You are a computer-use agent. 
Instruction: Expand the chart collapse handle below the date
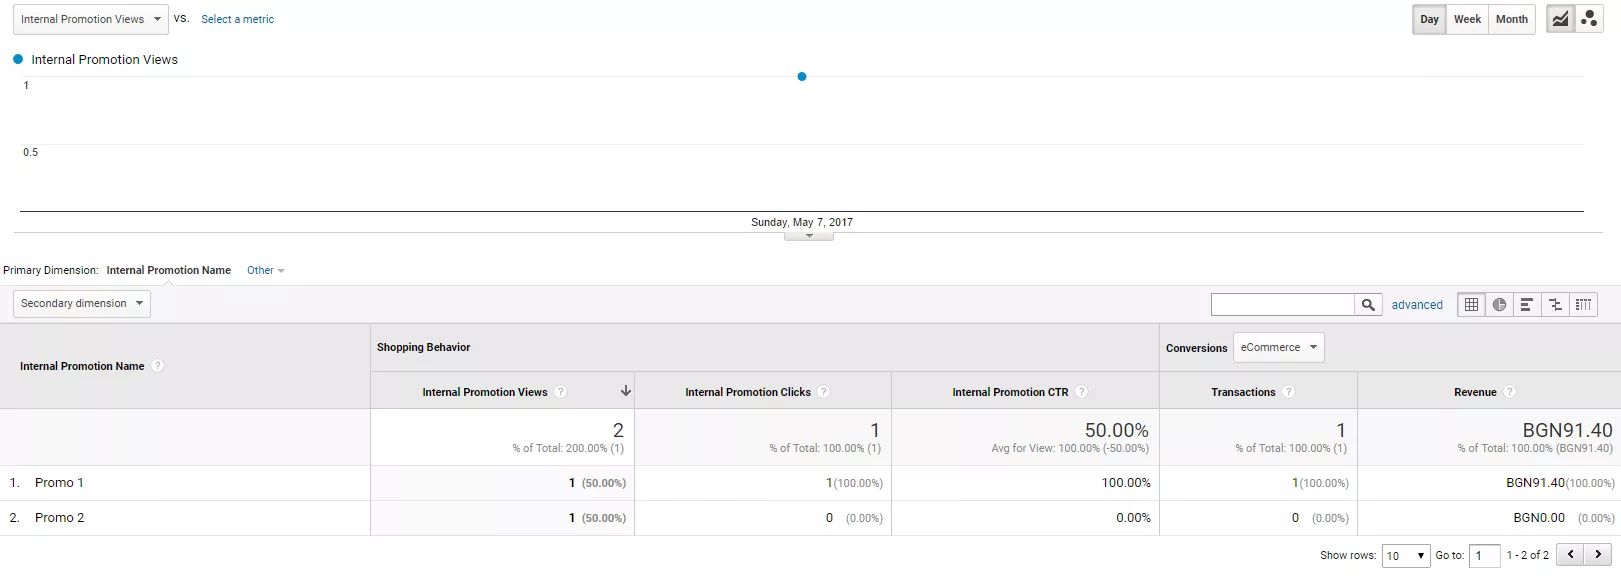pyautogui.click(x=809, y=236)
